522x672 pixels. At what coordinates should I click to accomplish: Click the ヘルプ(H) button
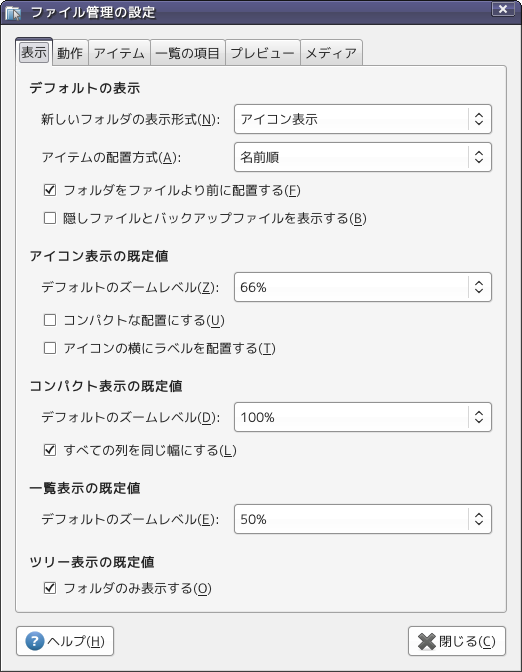coord(65,641)
